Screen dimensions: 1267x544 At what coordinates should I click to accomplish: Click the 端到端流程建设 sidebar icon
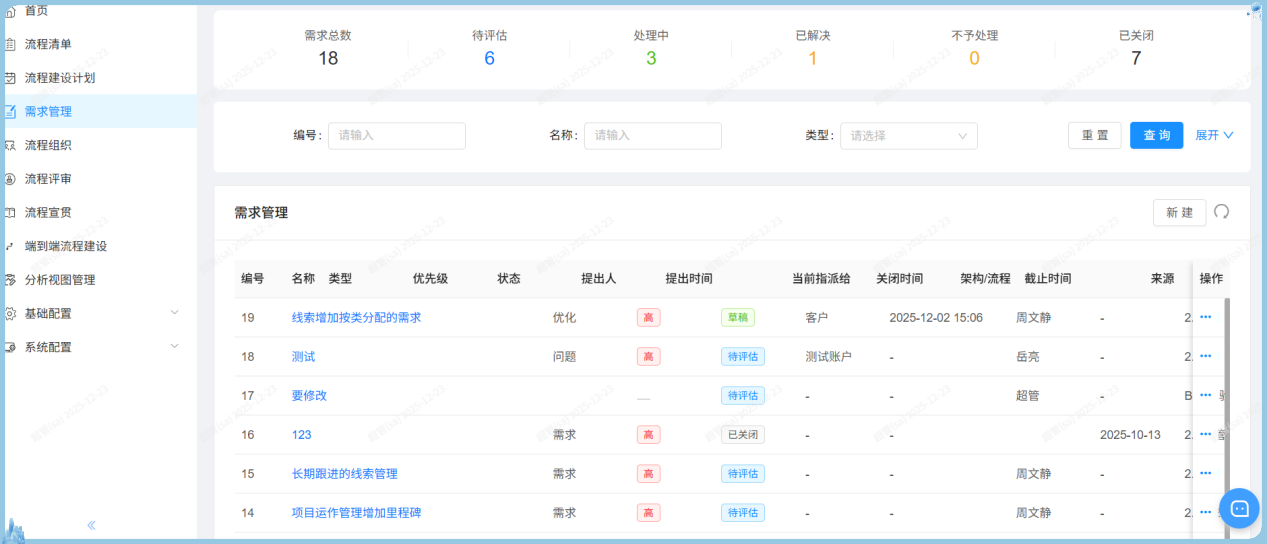pos(10,246)
